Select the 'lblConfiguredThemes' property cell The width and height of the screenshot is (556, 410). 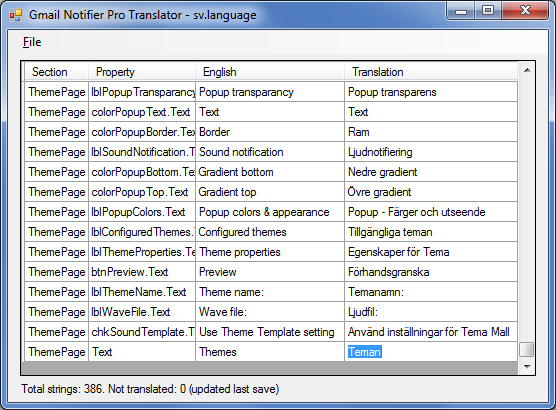click(x=142, y=232)
